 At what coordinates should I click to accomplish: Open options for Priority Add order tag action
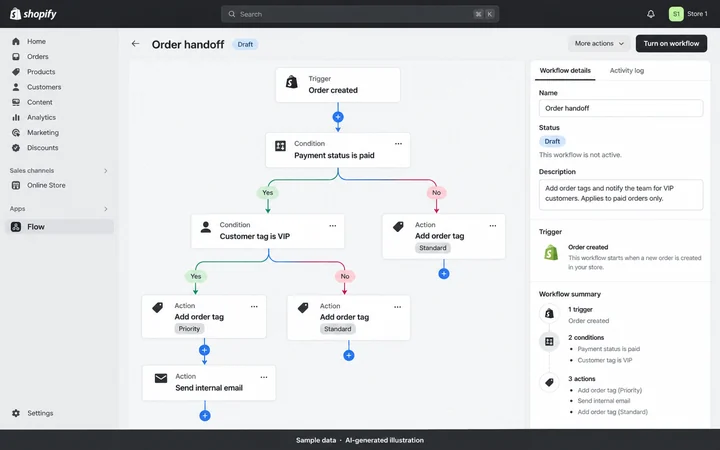coord(254,306)
